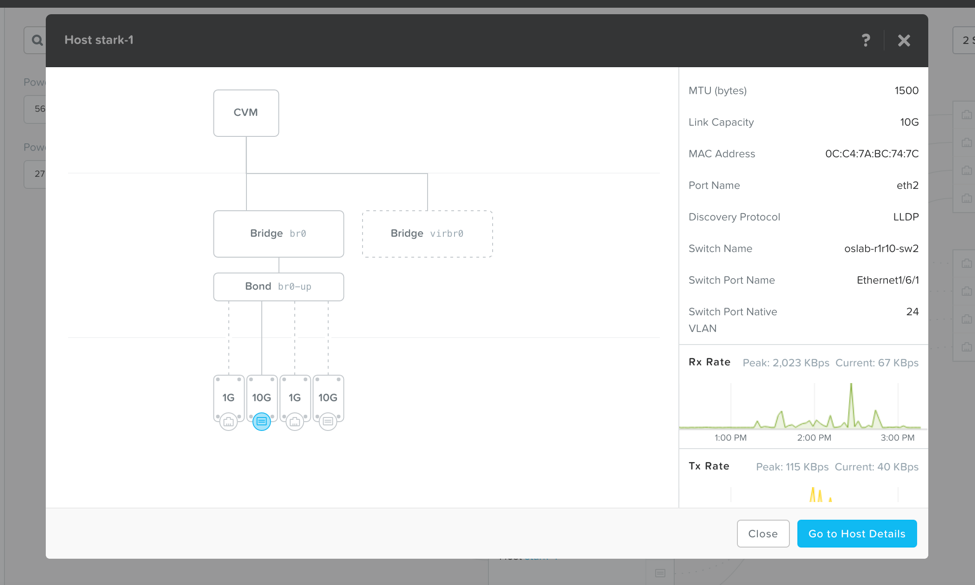Click the first 1G port card
Viewport: 975px width, 585px height.
(x=229, y=397)
